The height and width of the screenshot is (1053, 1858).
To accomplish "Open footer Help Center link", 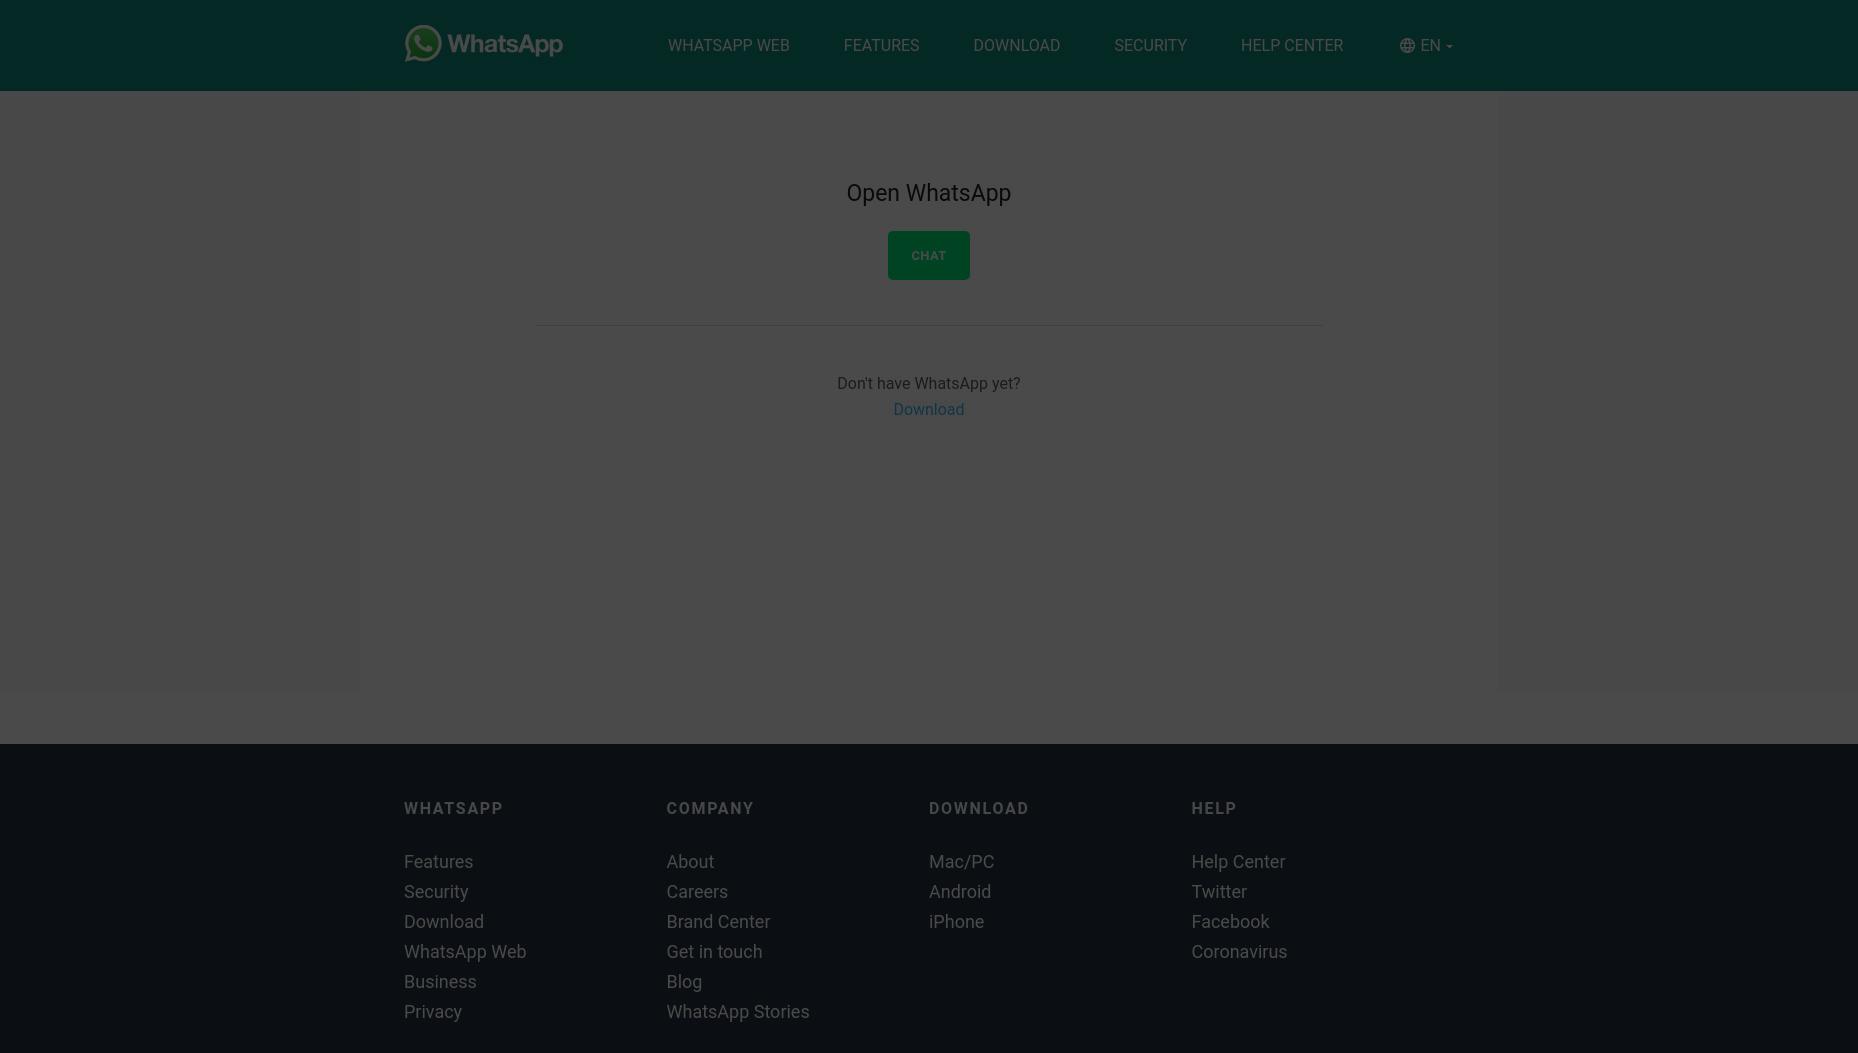I will pos(1238,862).
